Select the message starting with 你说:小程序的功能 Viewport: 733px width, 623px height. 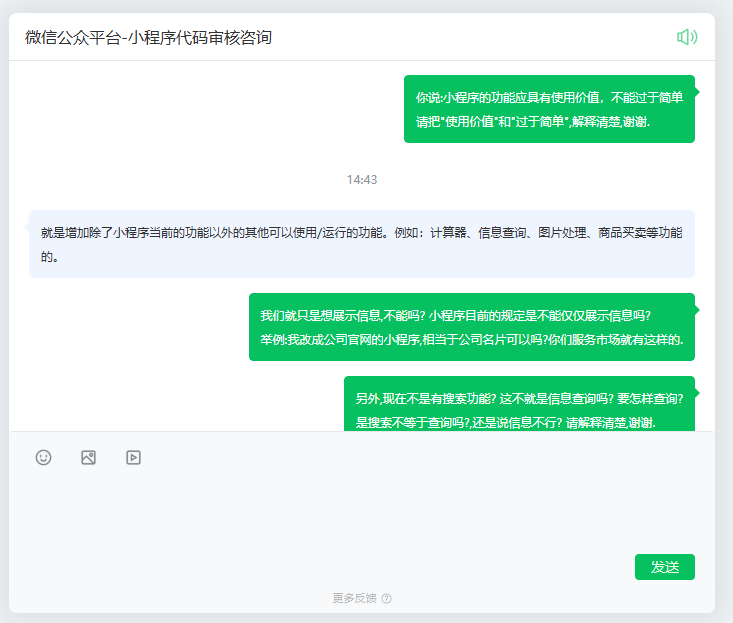click(x=549, y=109)
